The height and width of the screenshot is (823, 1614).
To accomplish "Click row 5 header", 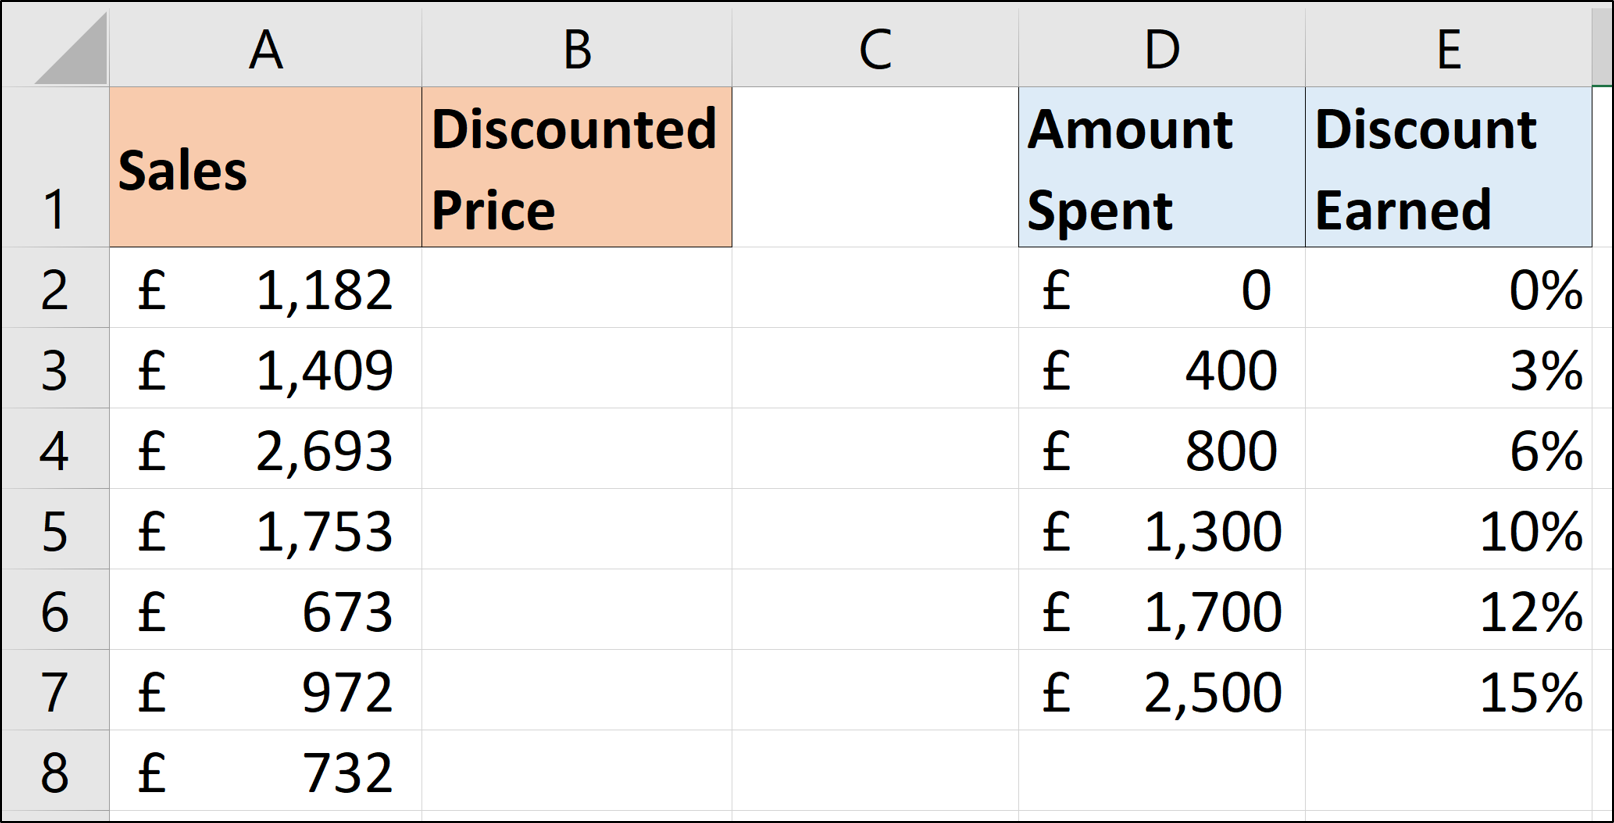I will pos(55,530).
